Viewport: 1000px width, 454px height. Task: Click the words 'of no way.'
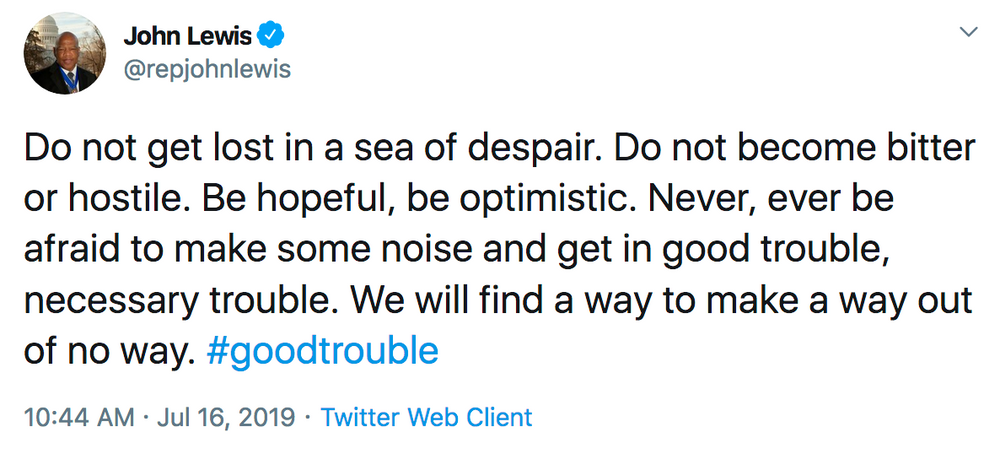105,351
